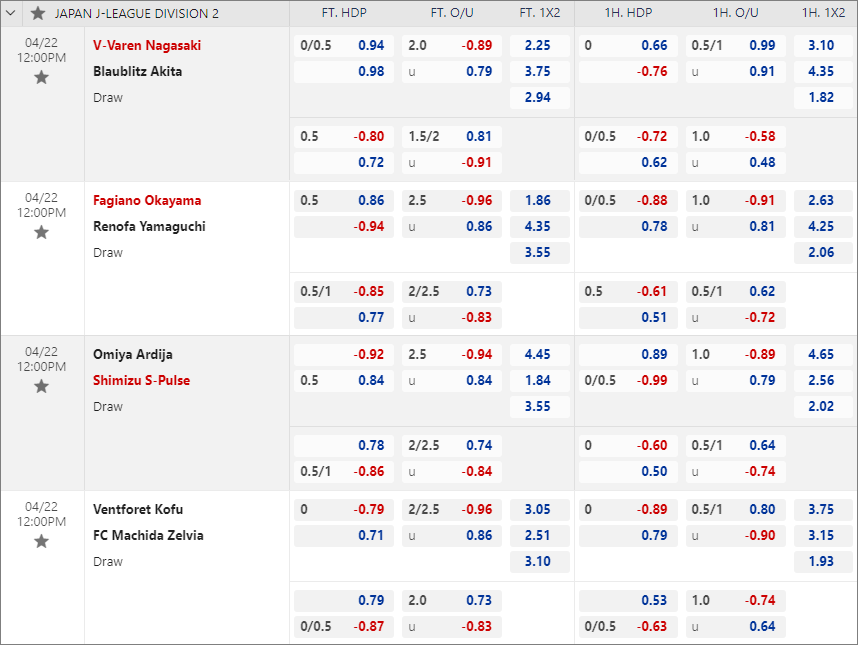Pick Shimizu S-Pulse FT handicap 0.5 at 0.84
This screenshot has width=858, height=645.
[x=344, y=380]
